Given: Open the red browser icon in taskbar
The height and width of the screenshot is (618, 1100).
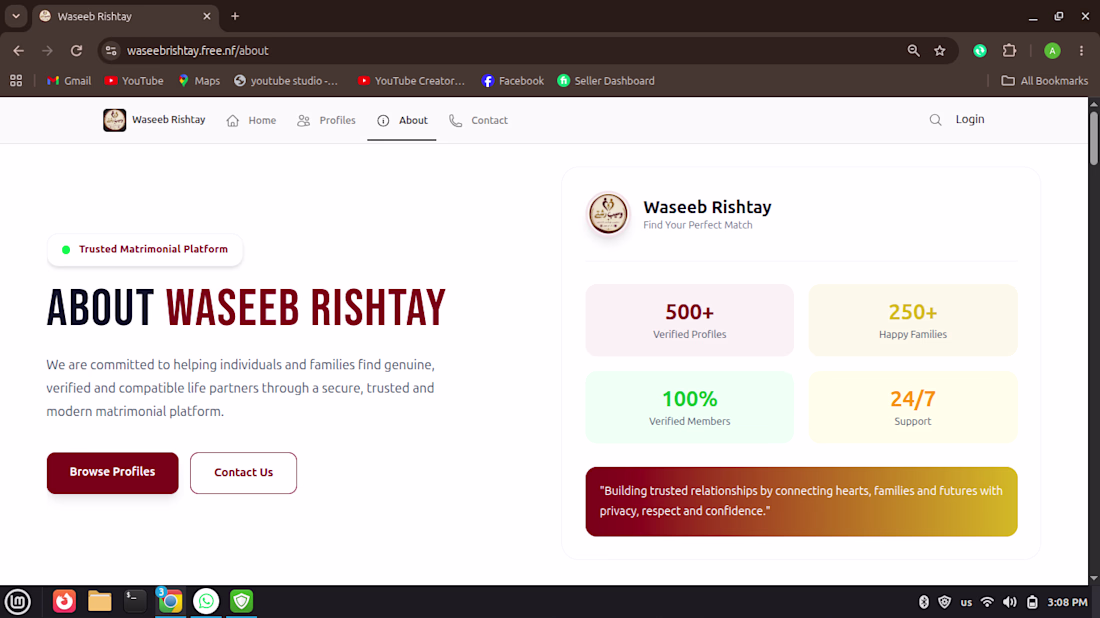Looking at the screenshot, I should pos(65,601).
